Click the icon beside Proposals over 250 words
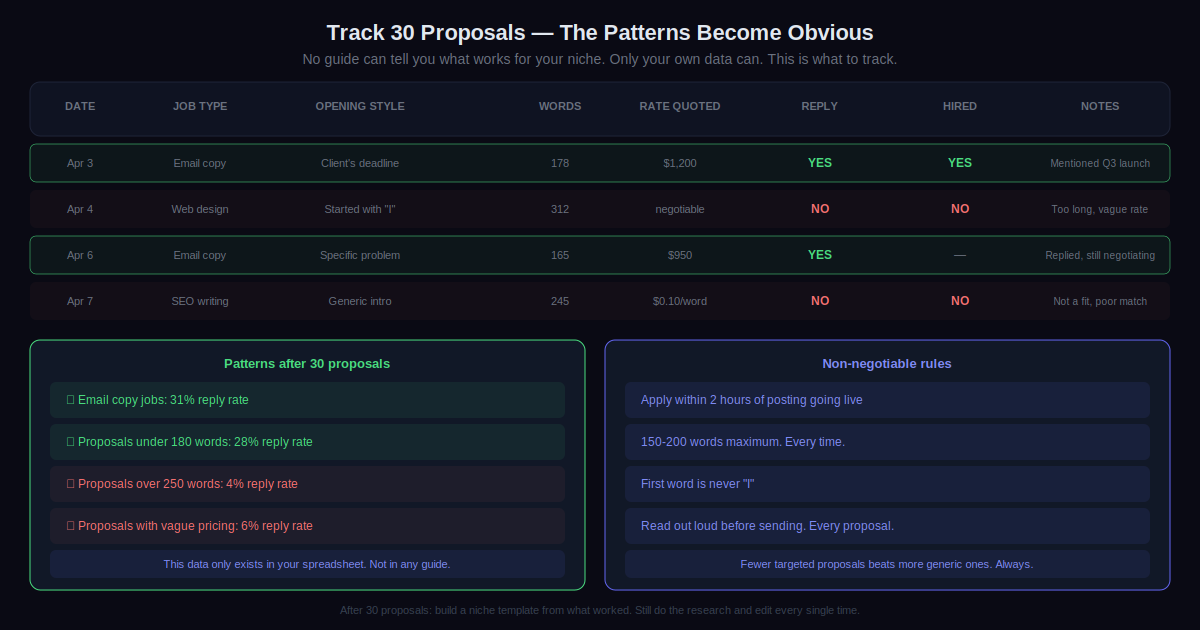Screen dimensions: 1200x630 tap(70, 484)
